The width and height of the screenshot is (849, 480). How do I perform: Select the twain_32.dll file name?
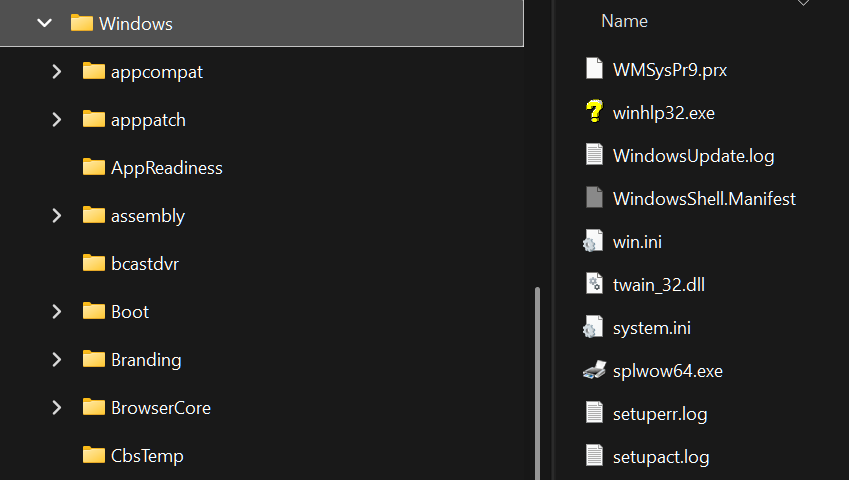point(659,285)
